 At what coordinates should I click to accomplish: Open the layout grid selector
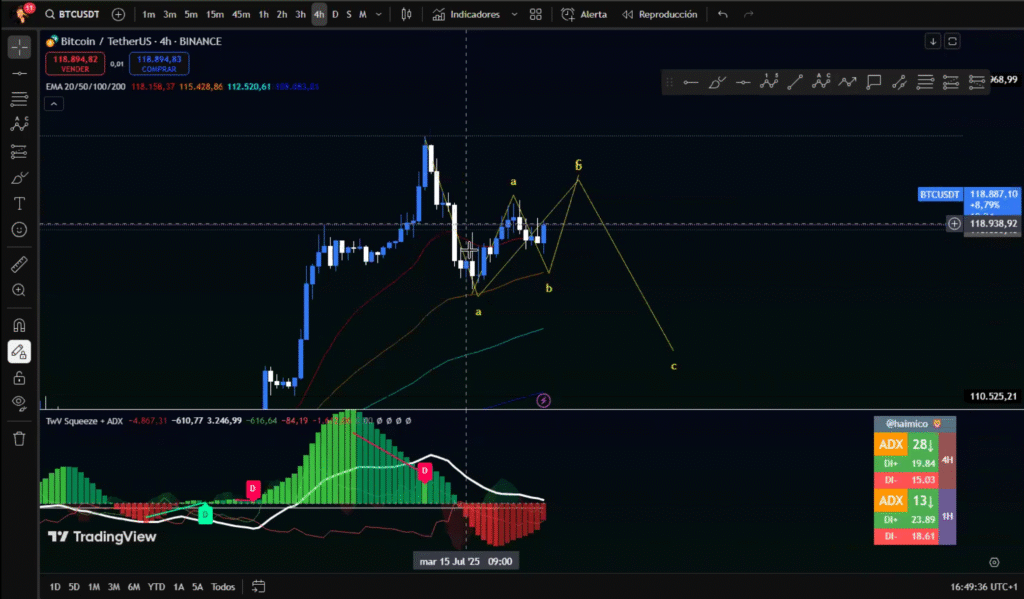(x=536, y=14)
